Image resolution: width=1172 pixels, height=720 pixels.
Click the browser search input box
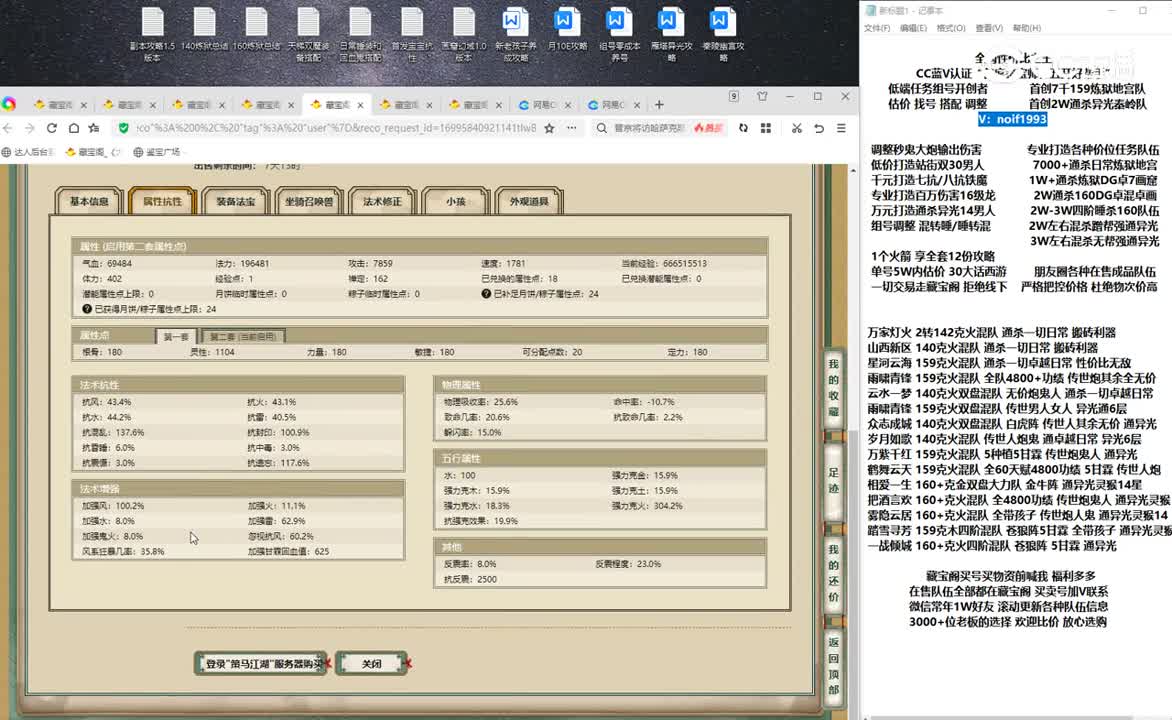[649, 128]
